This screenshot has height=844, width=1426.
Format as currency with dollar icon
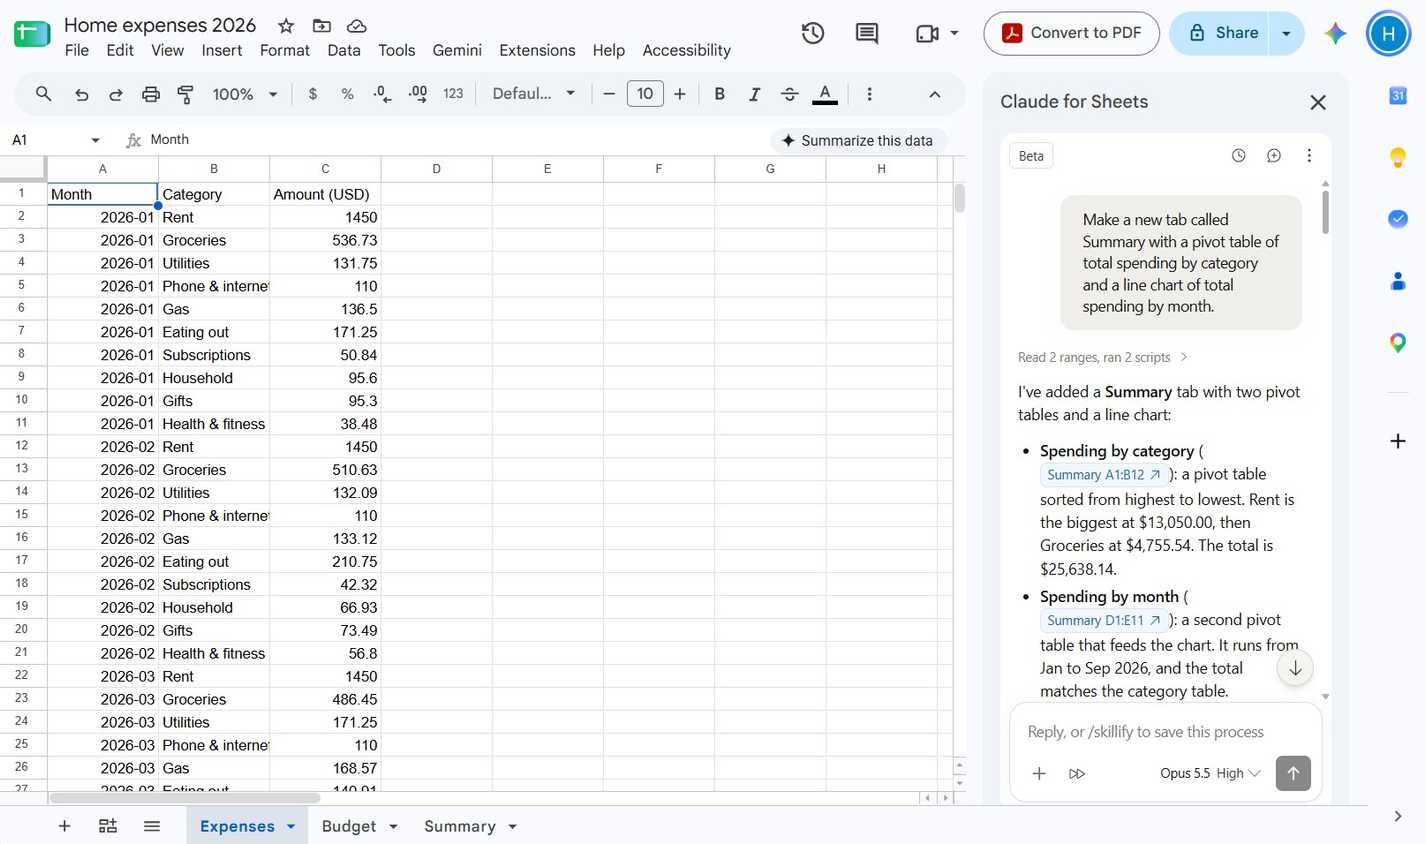[x=313, y=94]
